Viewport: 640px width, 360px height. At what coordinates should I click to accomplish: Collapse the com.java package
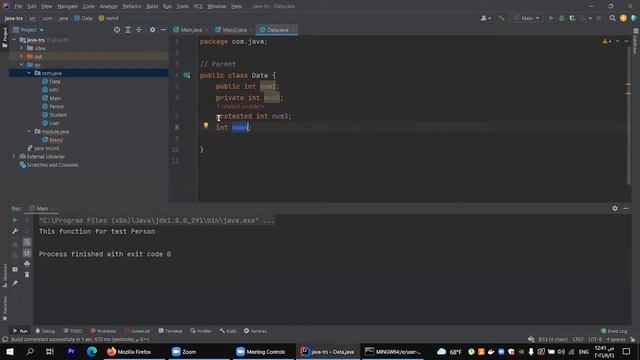click(29, 73)
